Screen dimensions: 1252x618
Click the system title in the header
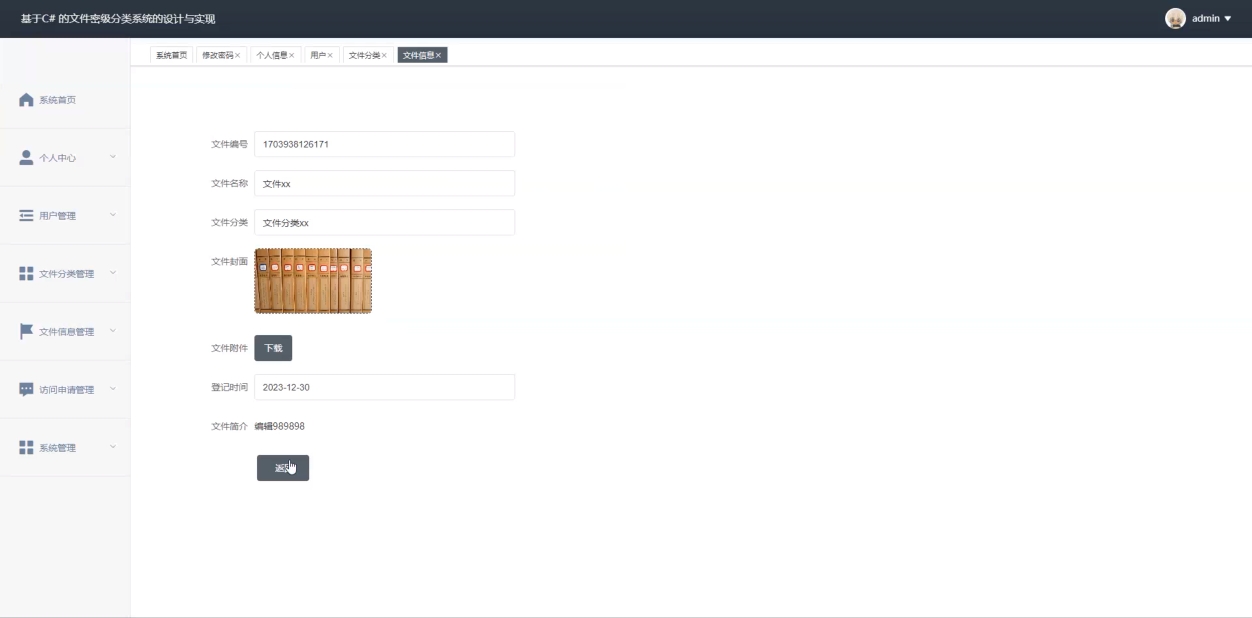tap(118, 19)
